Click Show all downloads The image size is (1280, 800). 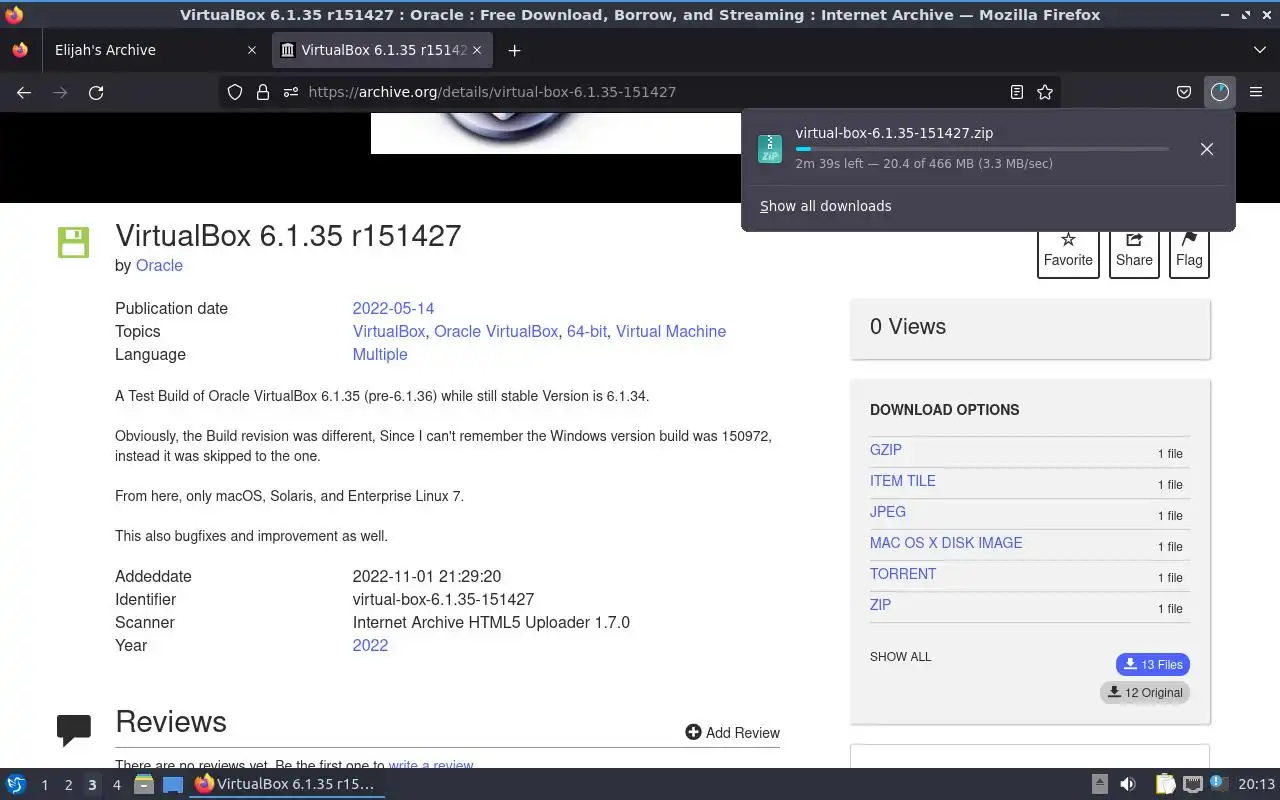point(825,206)
